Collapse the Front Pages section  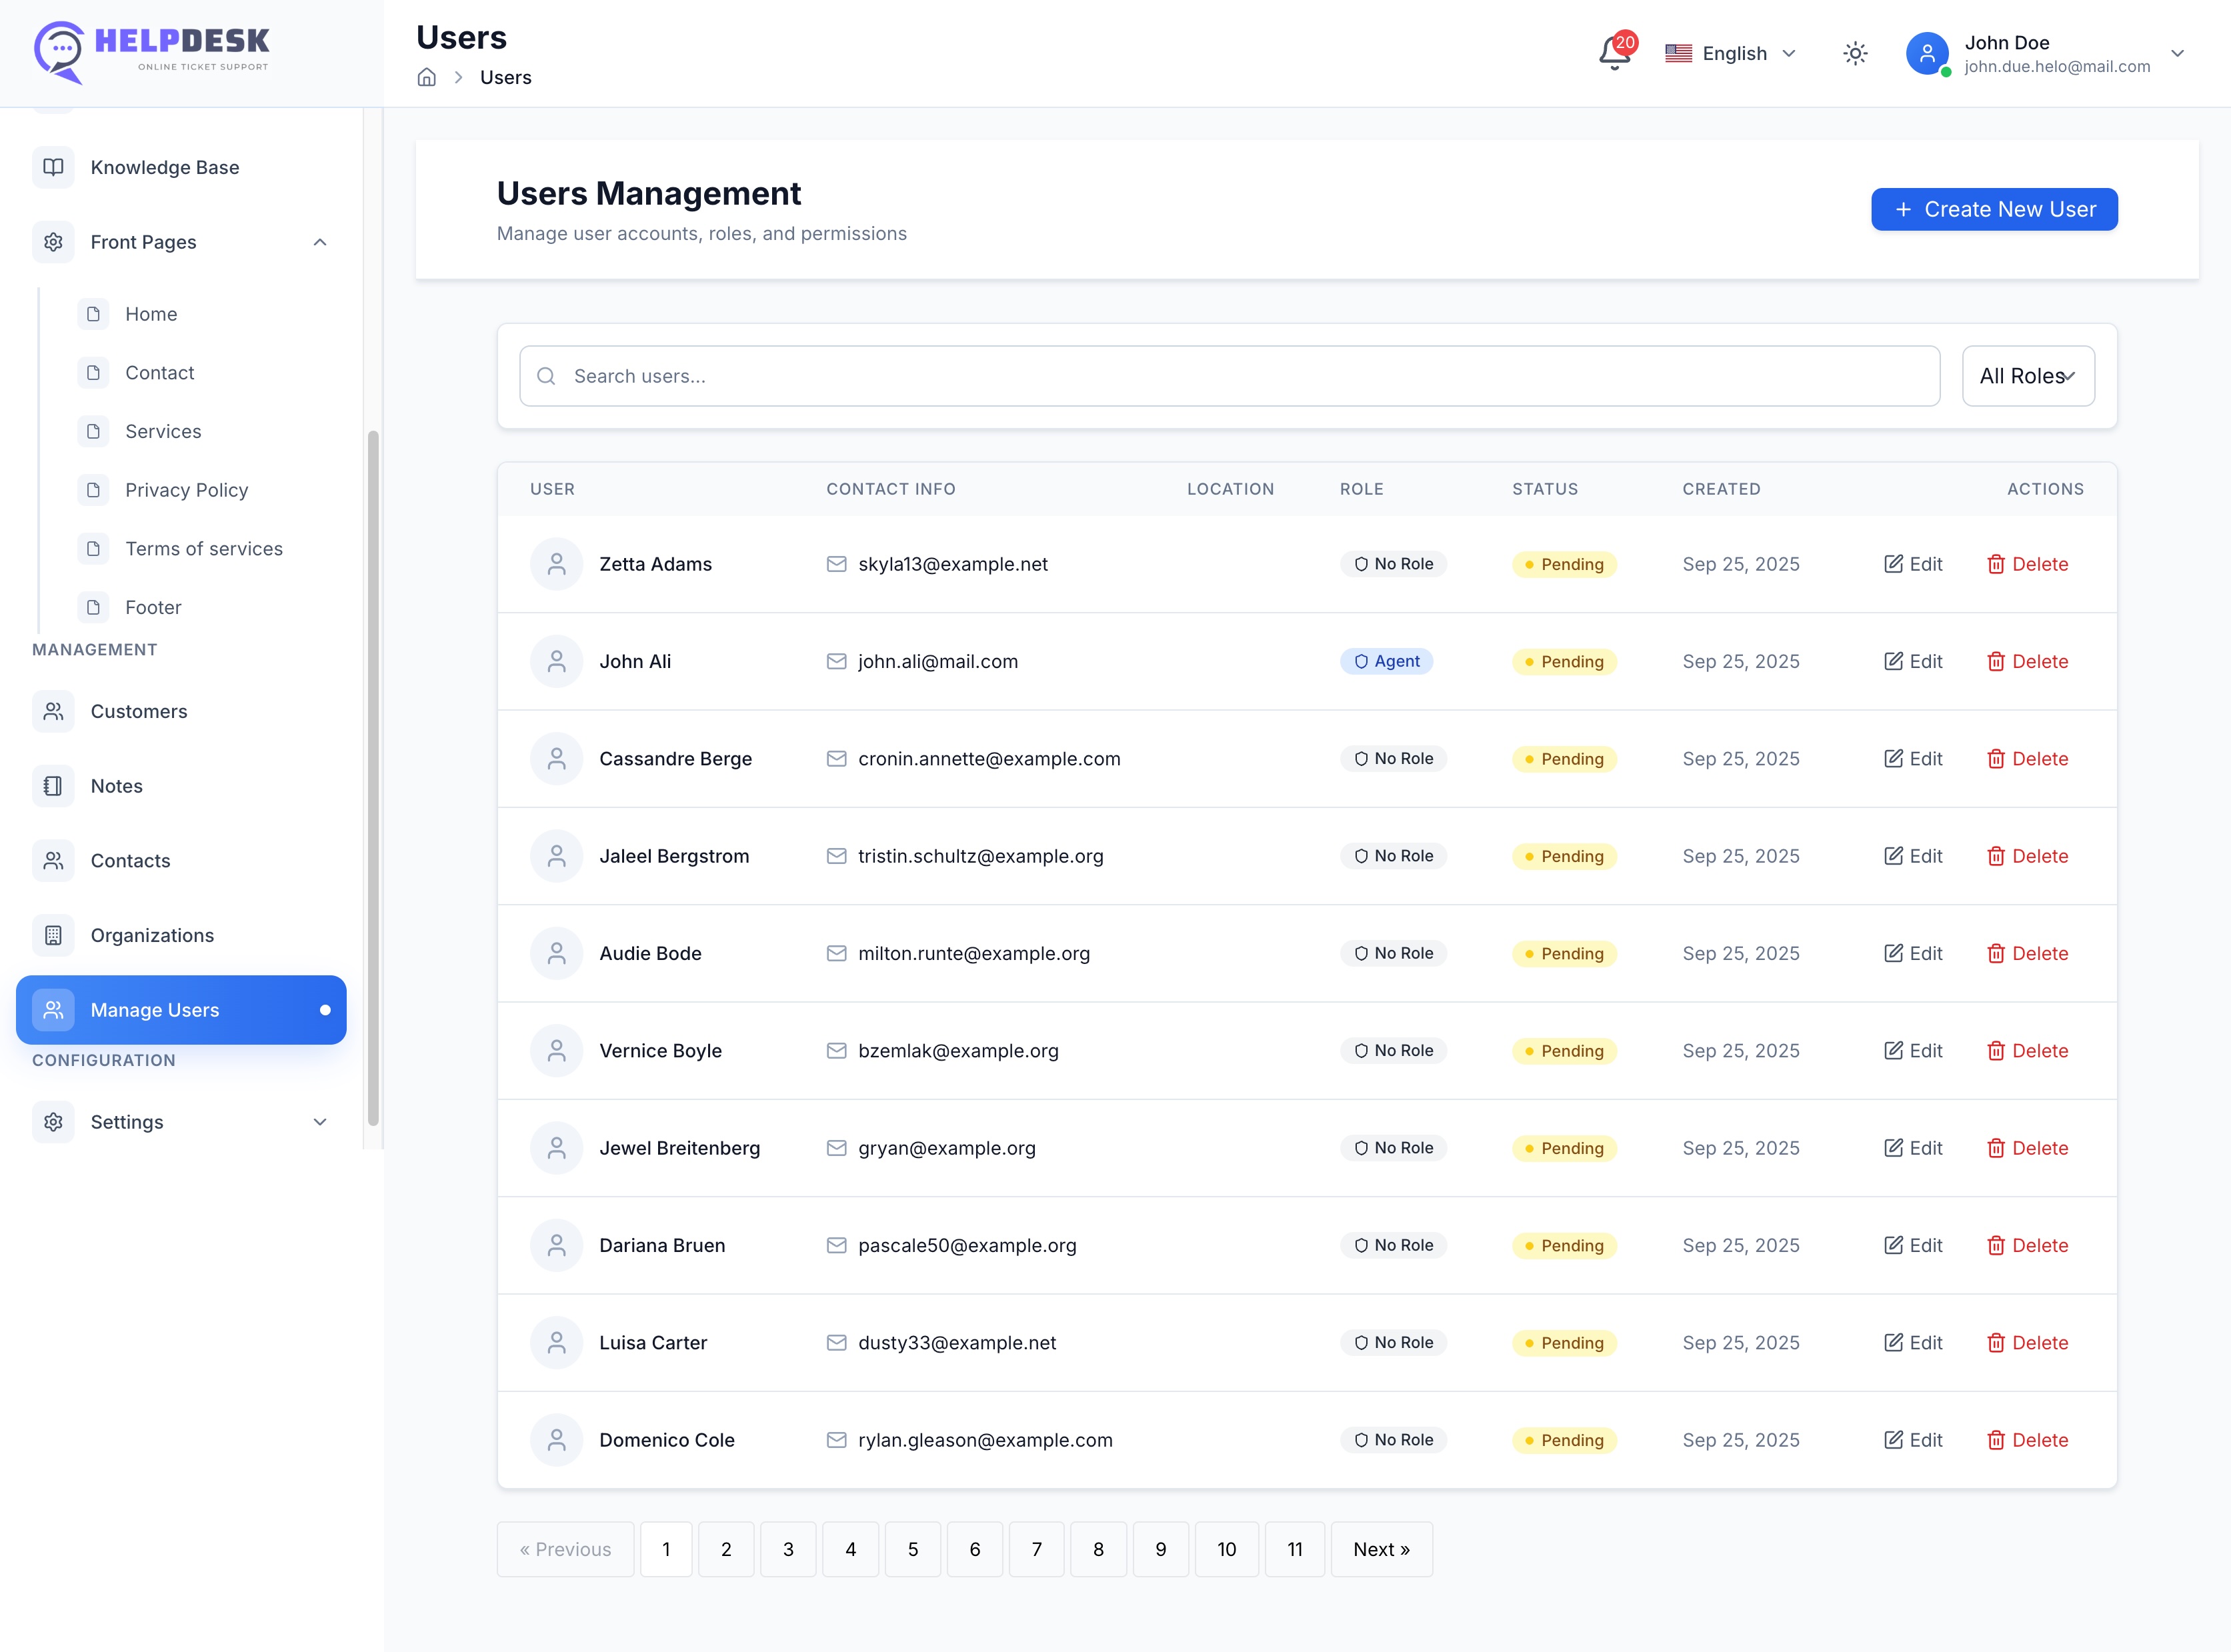(x=320, y=242)
